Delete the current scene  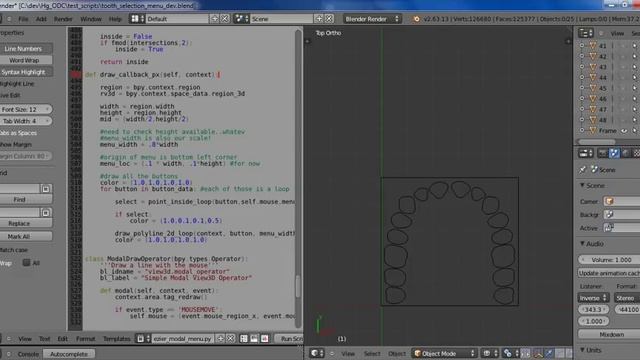(x=329, y=19)
